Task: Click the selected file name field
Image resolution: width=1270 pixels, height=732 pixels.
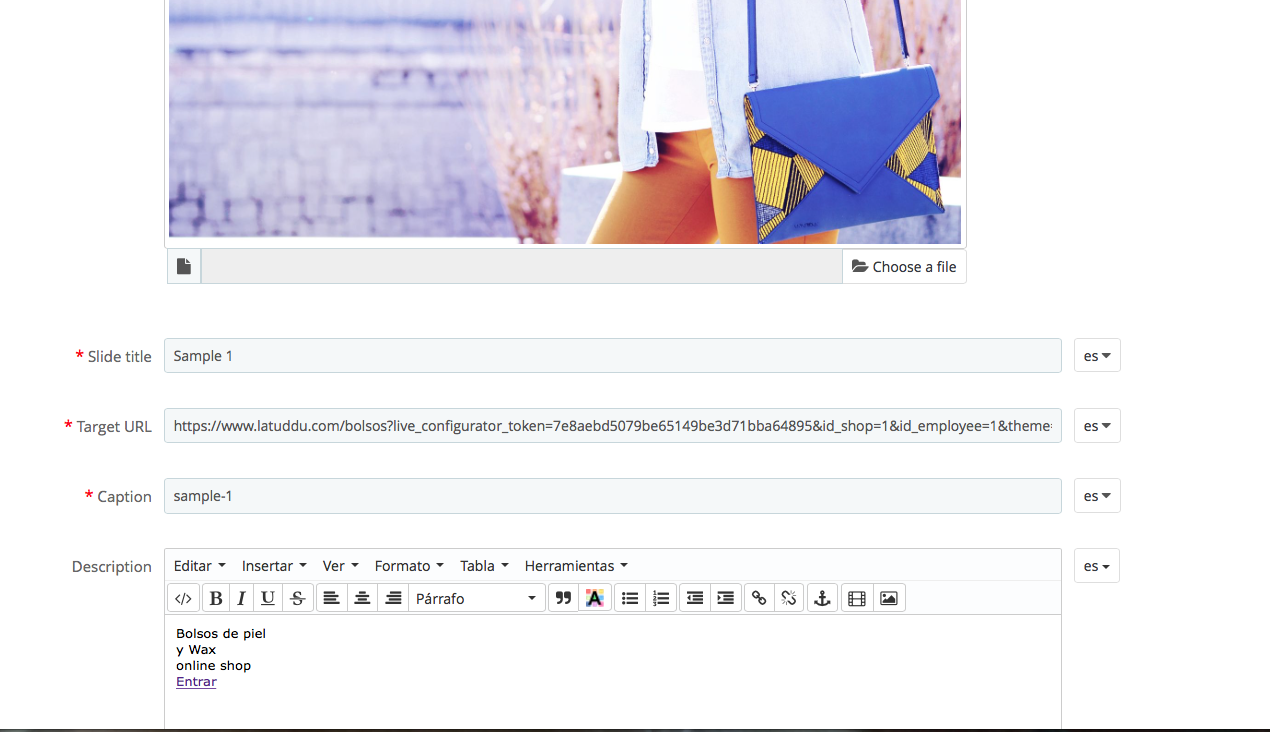Action: [522, 266]
